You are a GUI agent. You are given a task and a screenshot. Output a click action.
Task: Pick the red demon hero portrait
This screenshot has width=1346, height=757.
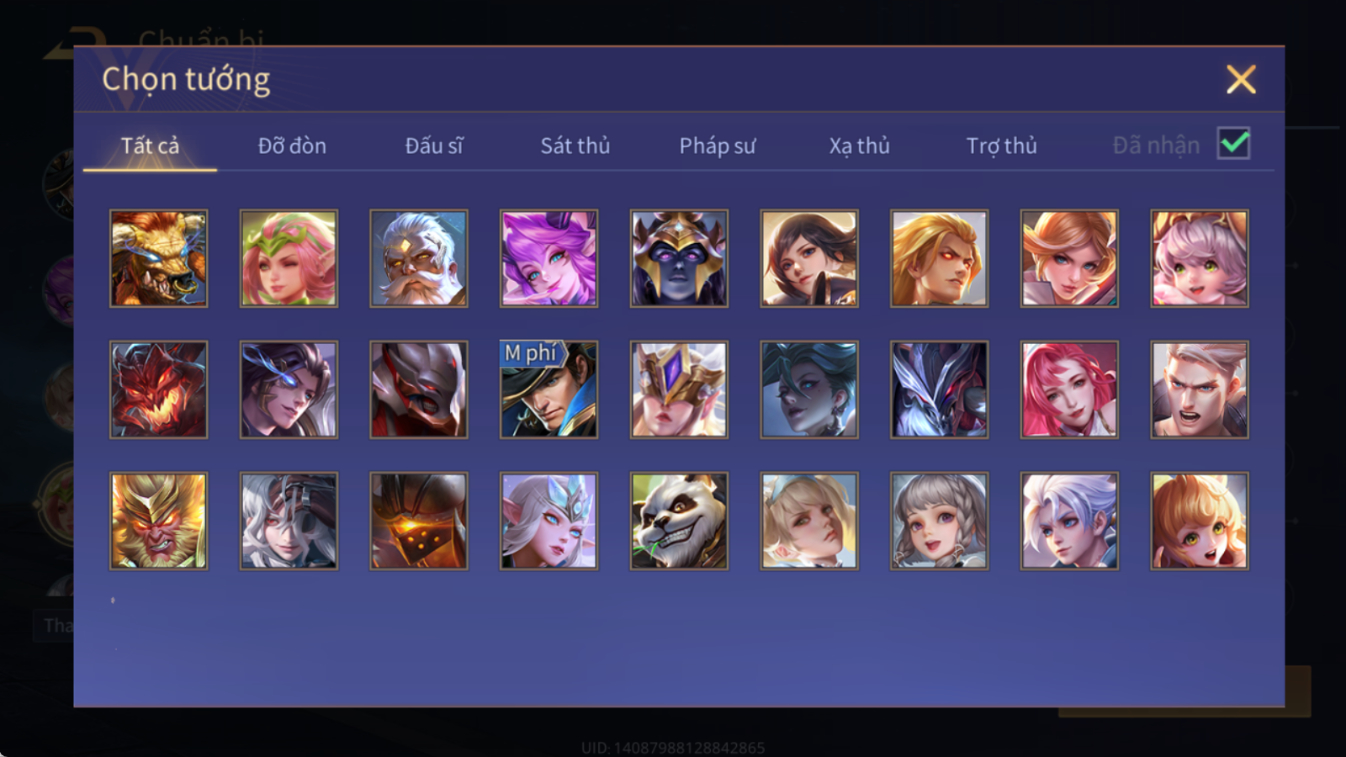pyautogui.click(x=158, y=389)
